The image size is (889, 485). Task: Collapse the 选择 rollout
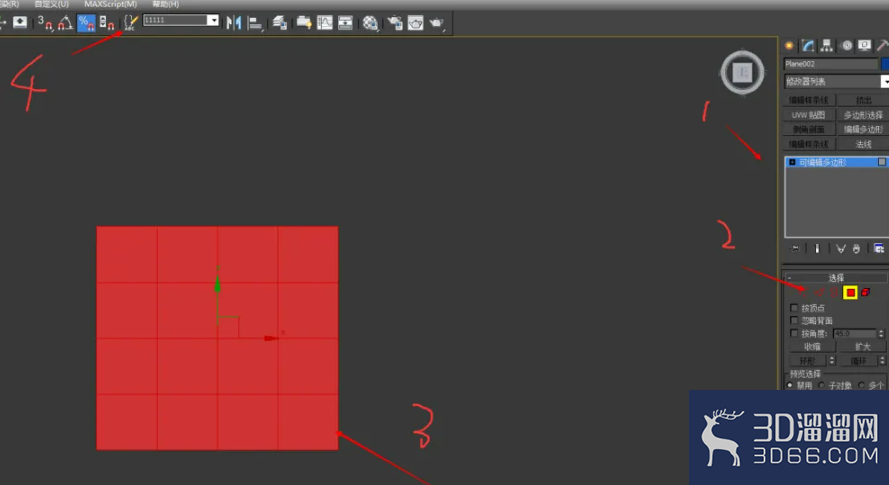(x=836, y=277)
